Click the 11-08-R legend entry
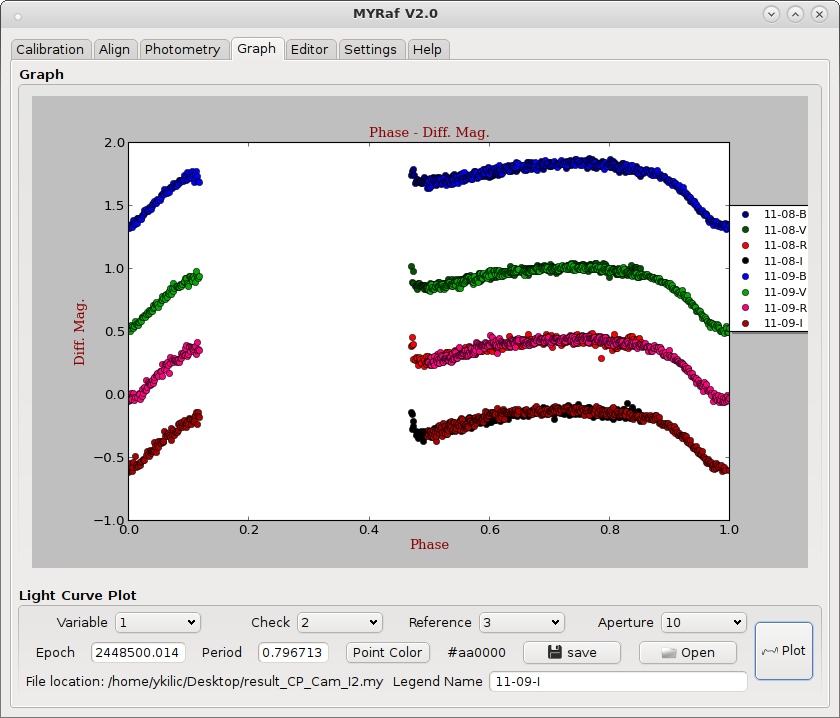 coord(774,245)
